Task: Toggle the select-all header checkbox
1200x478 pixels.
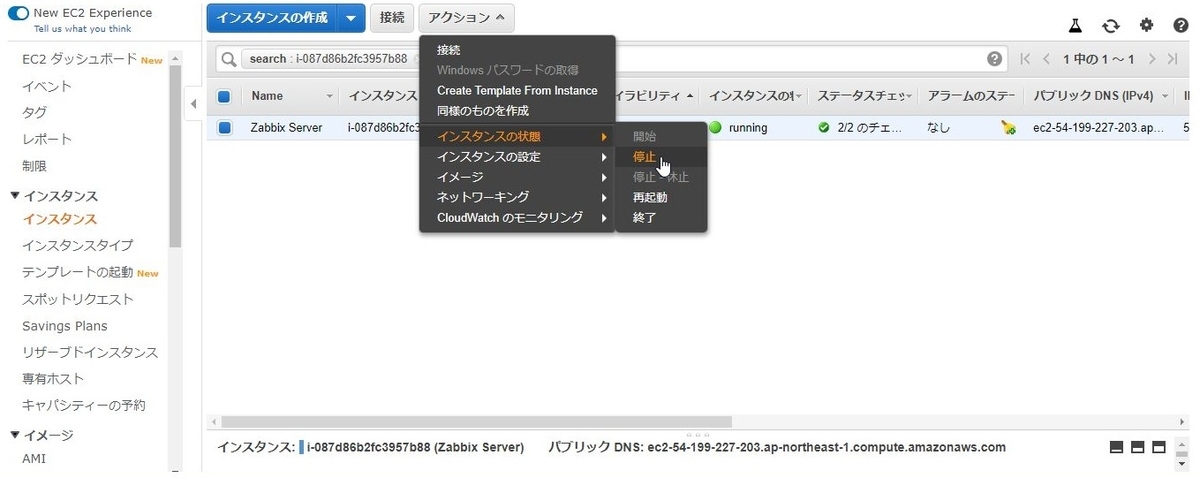Action: tap(224, 97)
